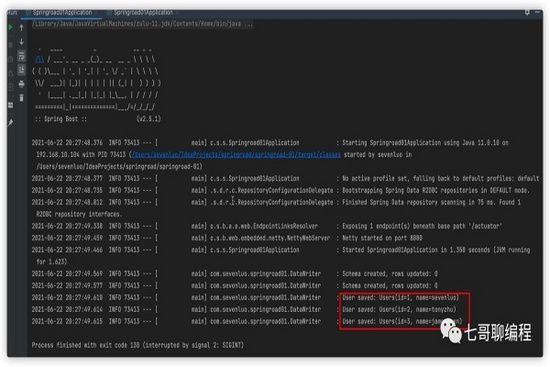
Task: Click the 'Process finished with exit code 130' line
Action: click(138, 345)
